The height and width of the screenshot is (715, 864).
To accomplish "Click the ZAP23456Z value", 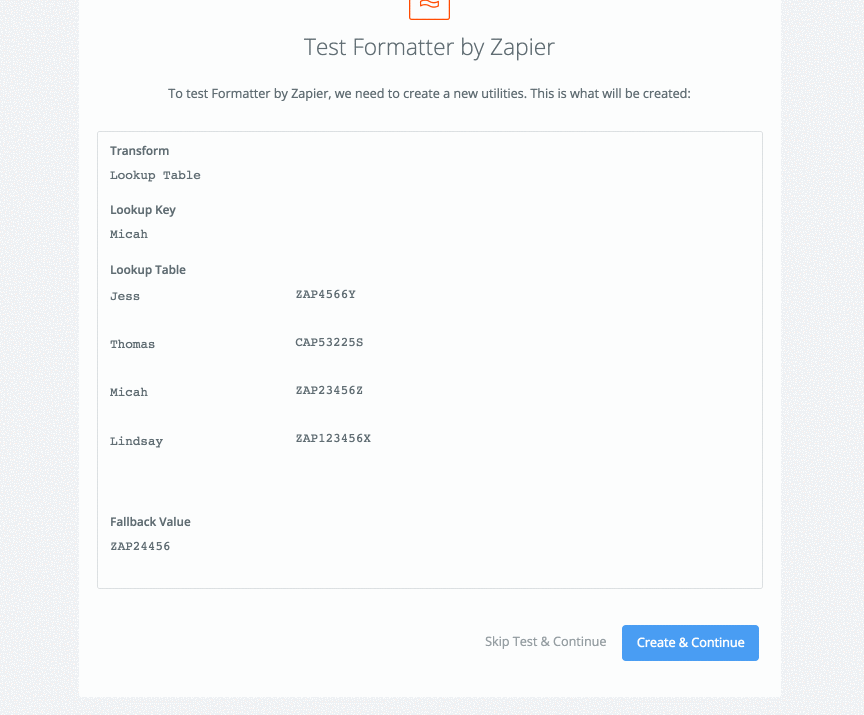I will click(329, 390).
